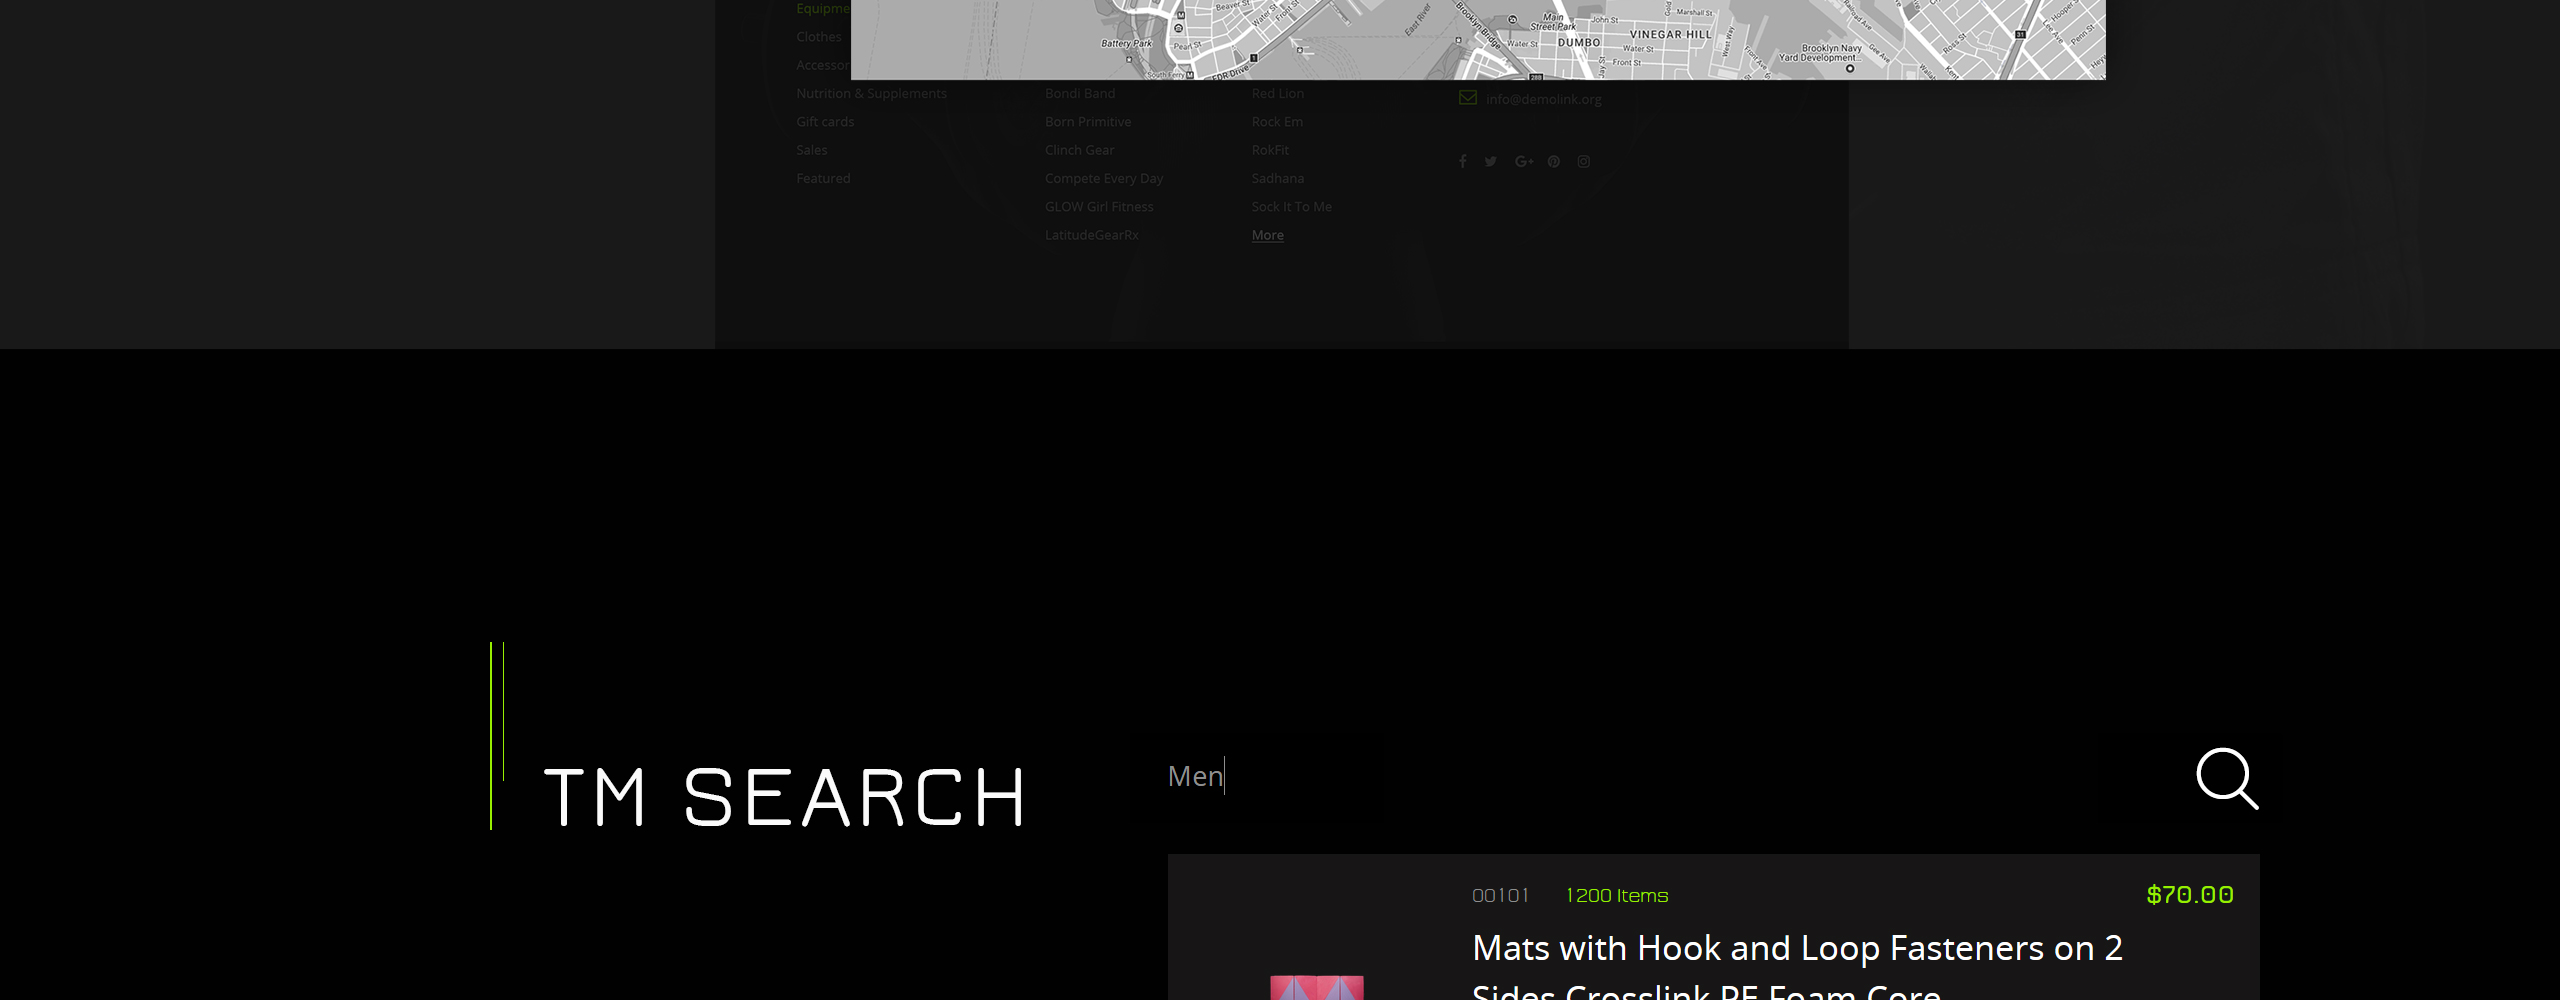2560x1000 pixels.
Task: Open the Nutrition & Supplements category
Action: click(x=871, y=93)
